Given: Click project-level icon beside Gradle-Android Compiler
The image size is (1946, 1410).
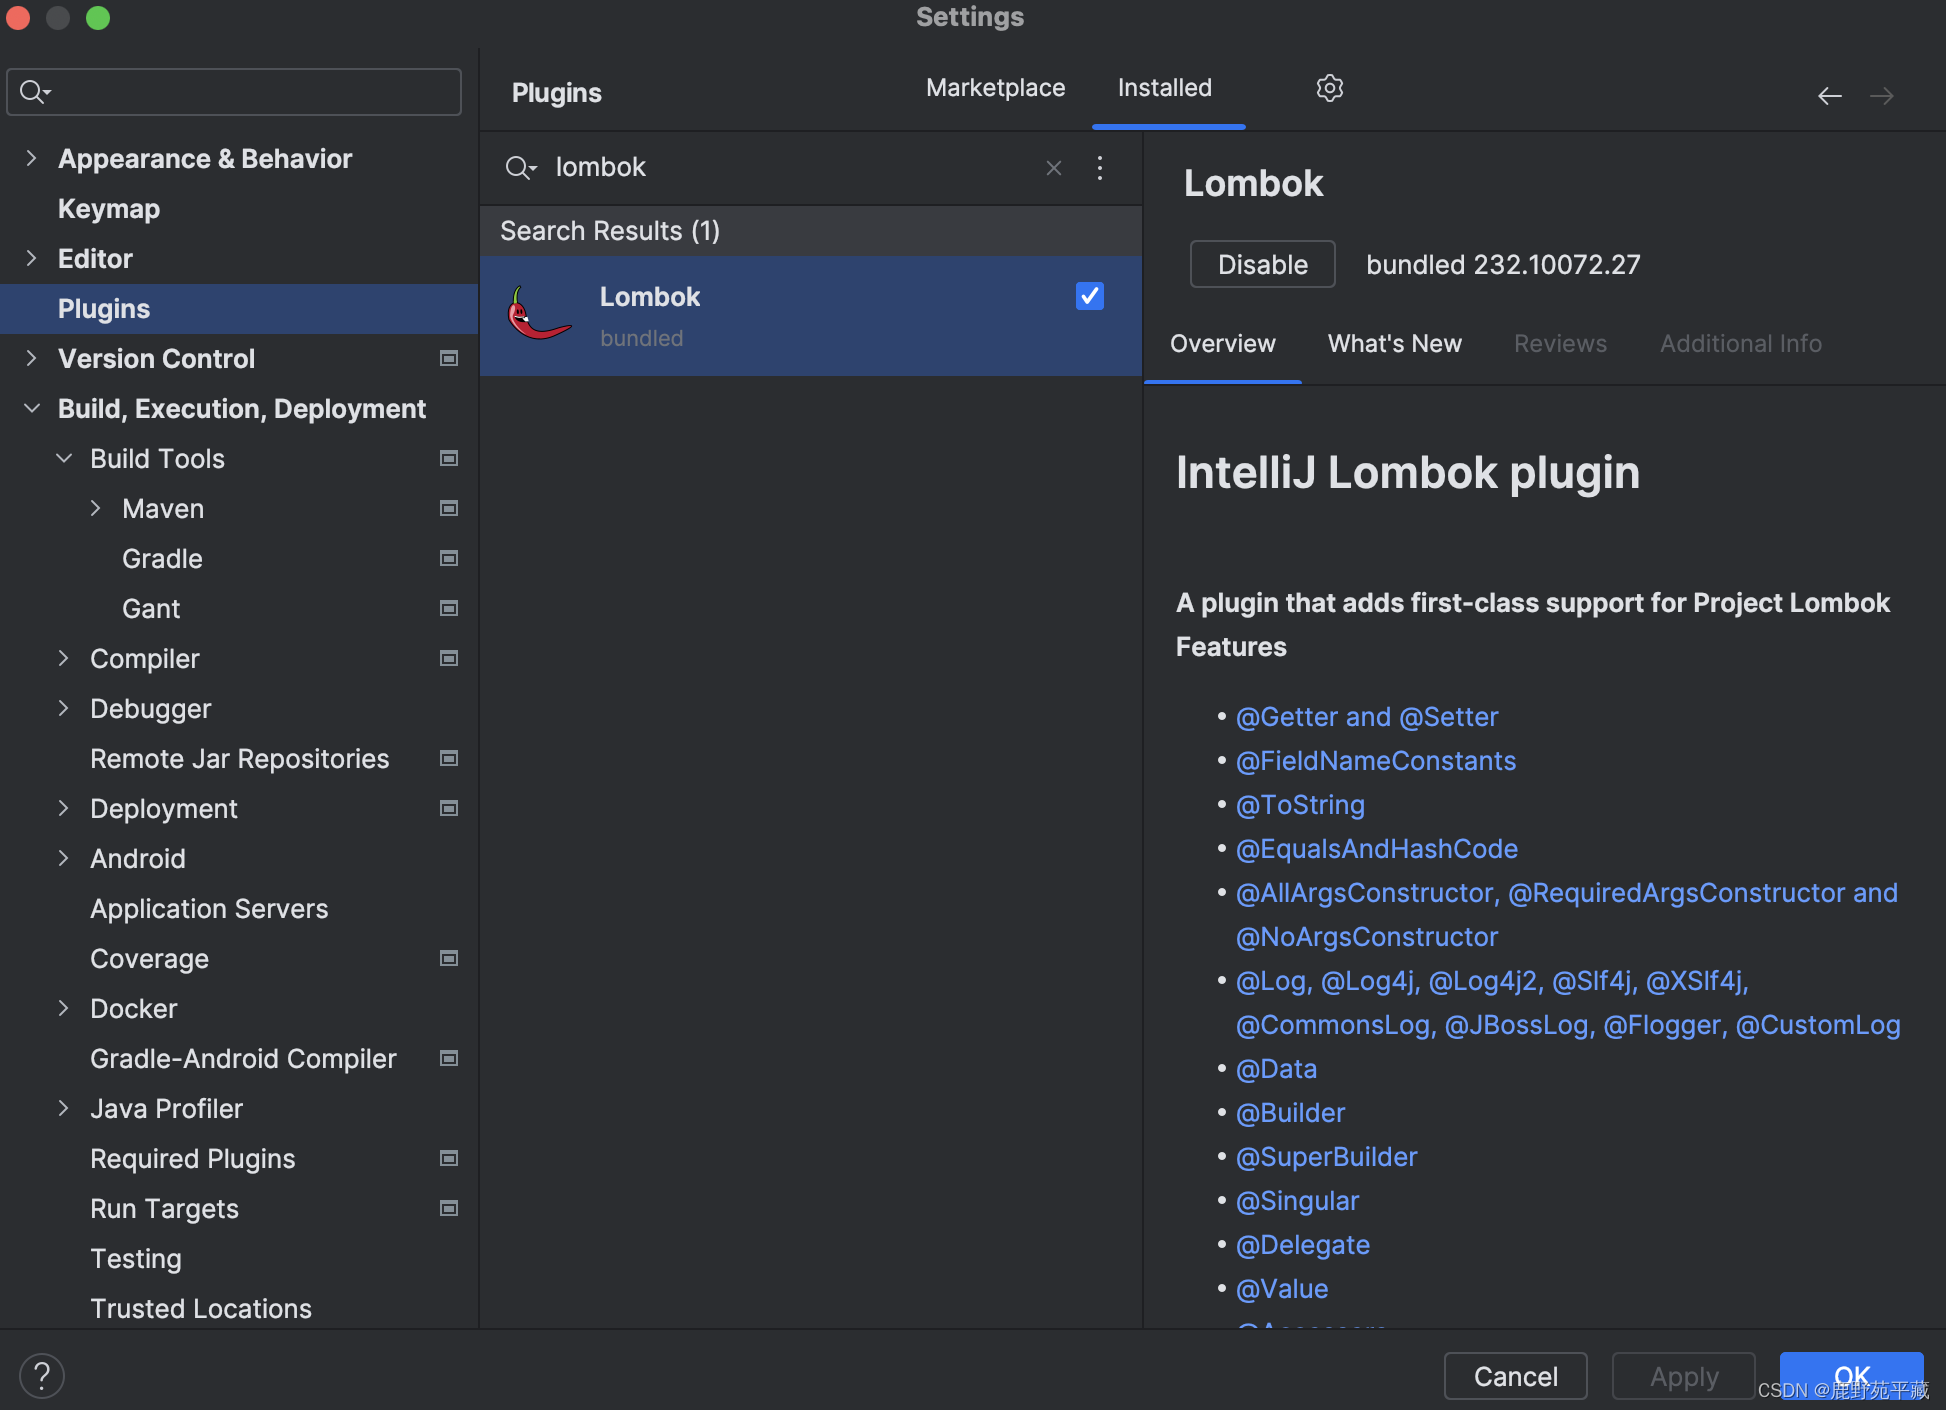Looking at the screenshot, I should coord(449,1058).
